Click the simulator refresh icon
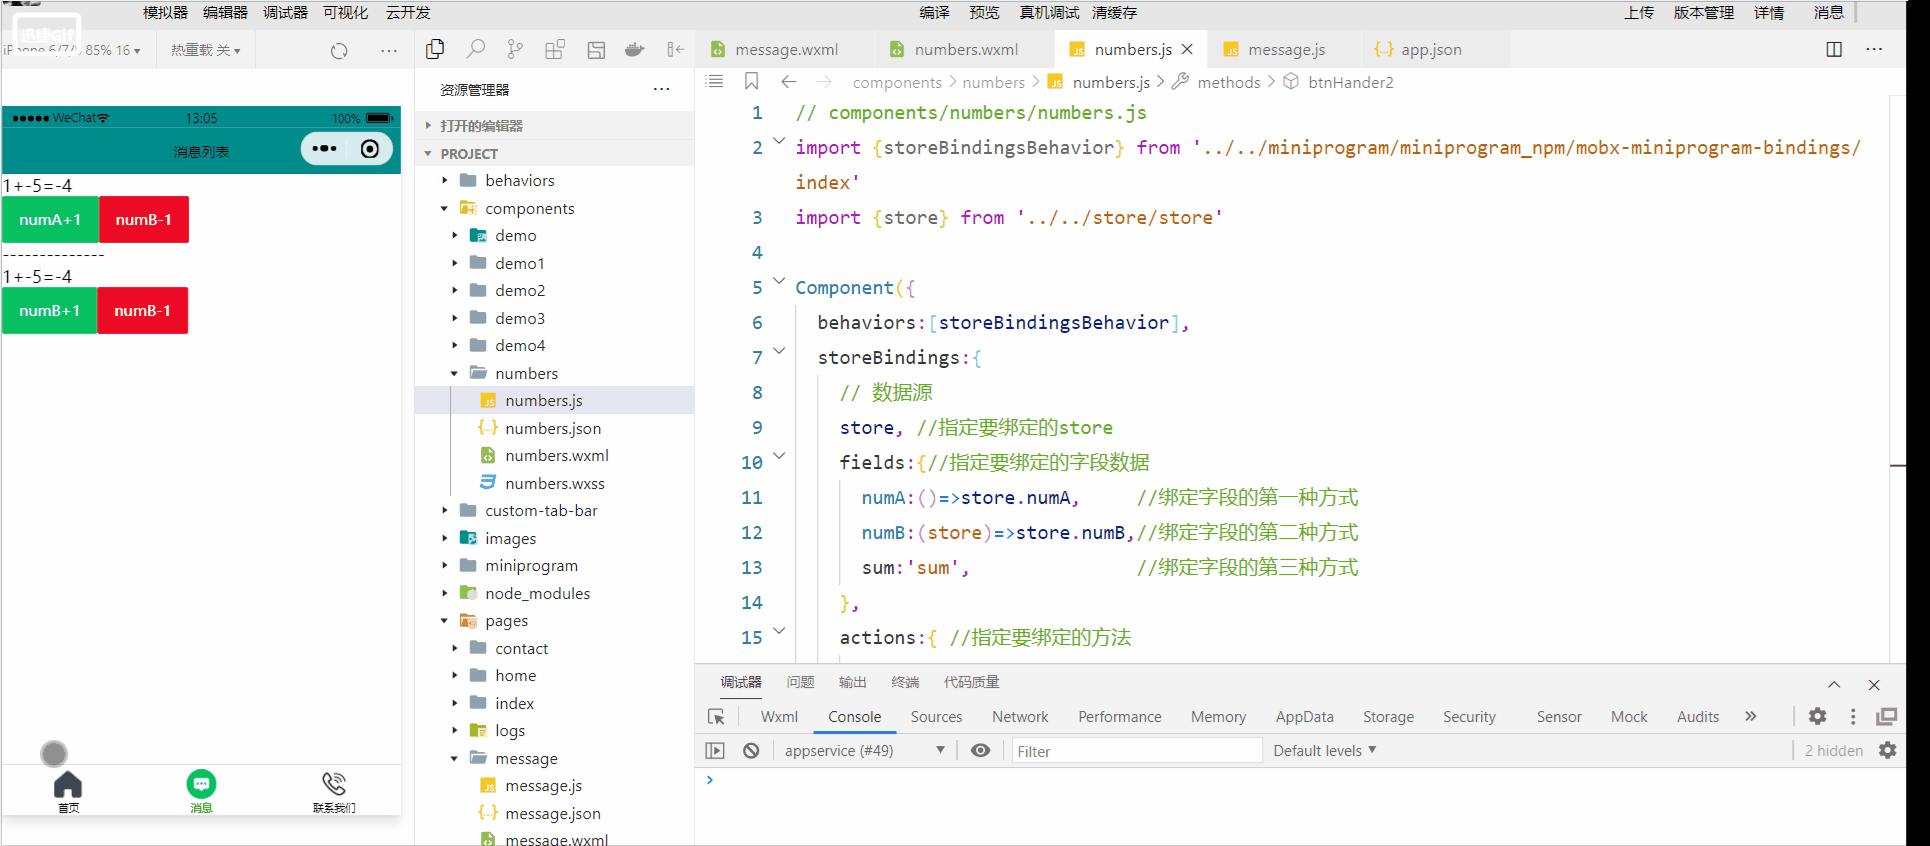The height and width of the screenshot is (846, 1930). click(339, 50)
